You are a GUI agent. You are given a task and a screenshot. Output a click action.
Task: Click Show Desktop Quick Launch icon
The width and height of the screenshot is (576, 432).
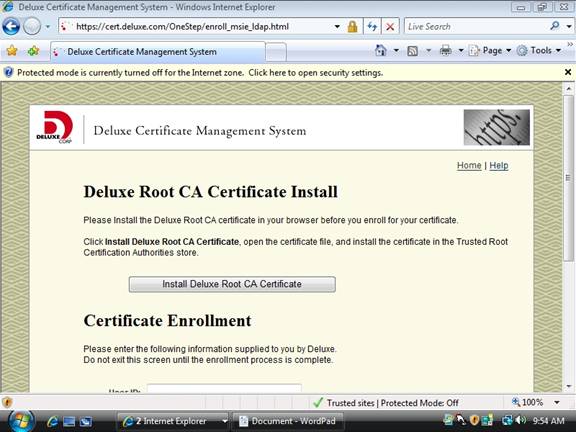point(69,421)
